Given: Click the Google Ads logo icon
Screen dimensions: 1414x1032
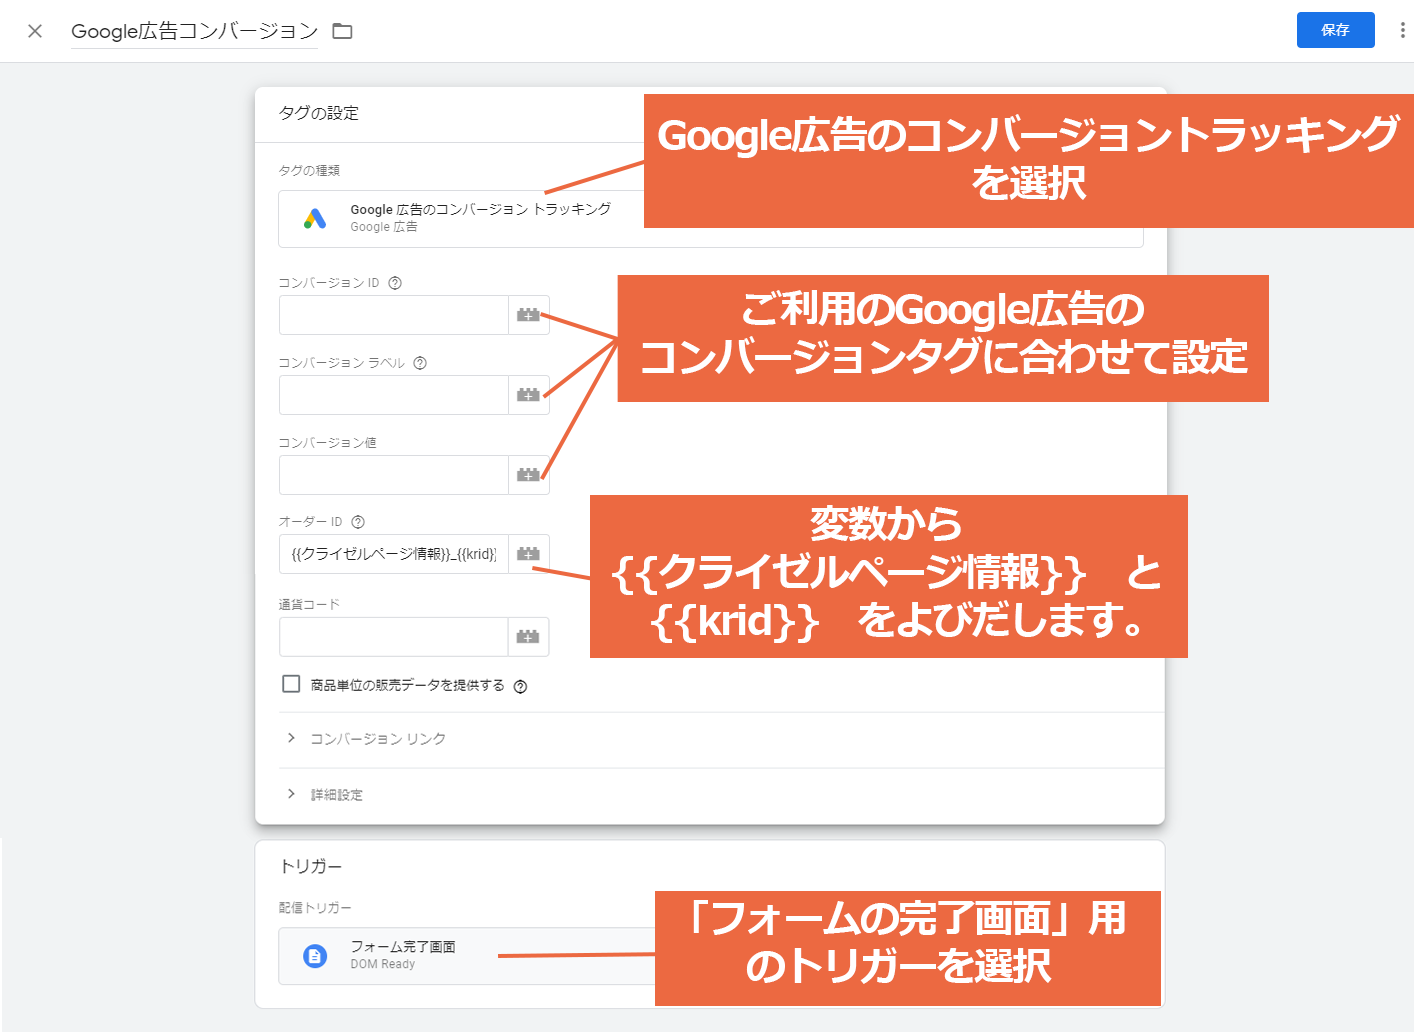Looking at the screenshot, I should pyautogui.click(x=315, y=218).
